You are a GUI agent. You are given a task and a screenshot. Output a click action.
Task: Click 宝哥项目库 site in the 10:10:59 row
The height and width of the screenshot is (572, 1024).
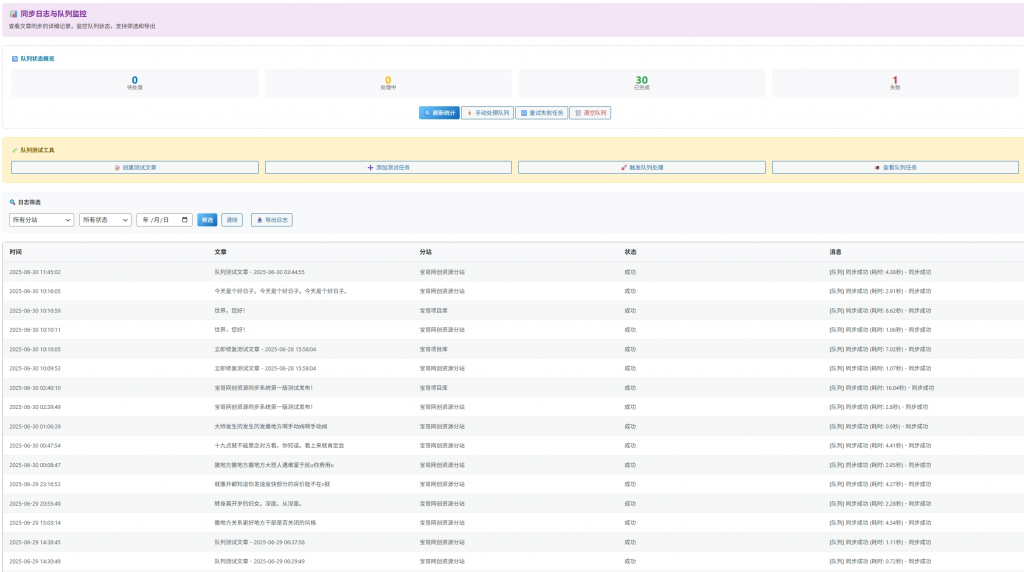434,311
